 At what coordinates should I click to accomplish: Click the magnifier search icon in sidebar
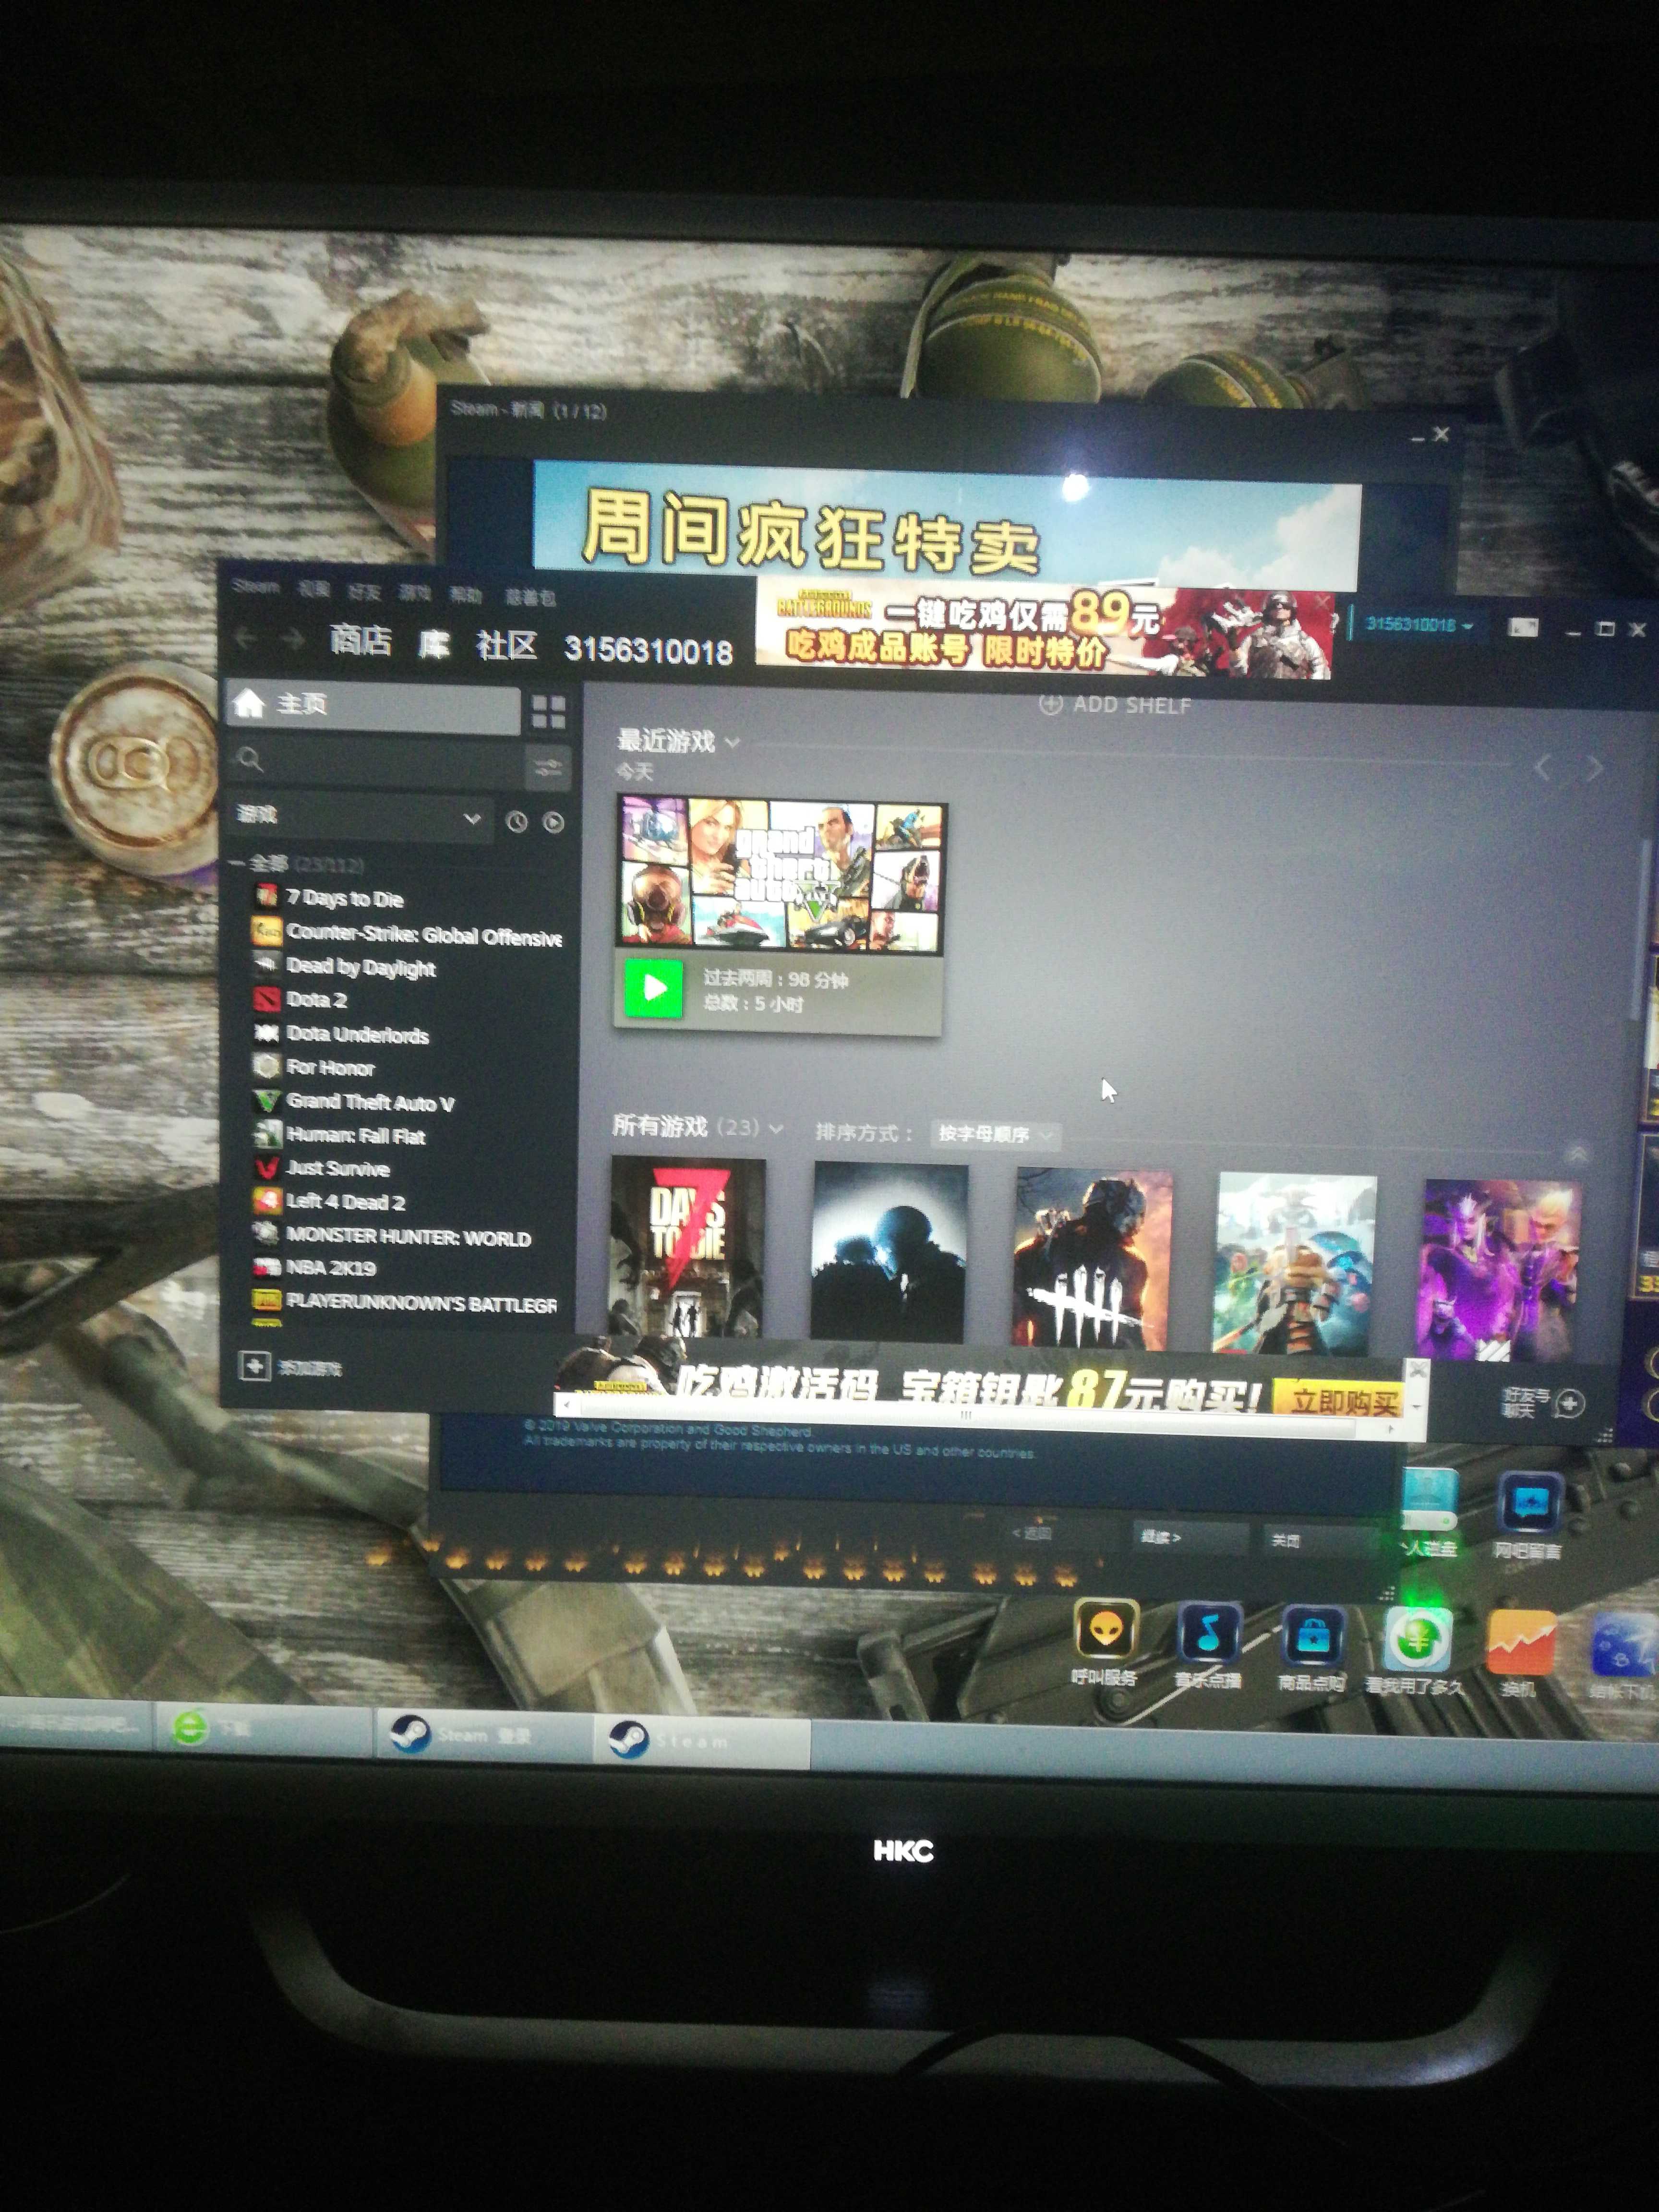[250, 760]
